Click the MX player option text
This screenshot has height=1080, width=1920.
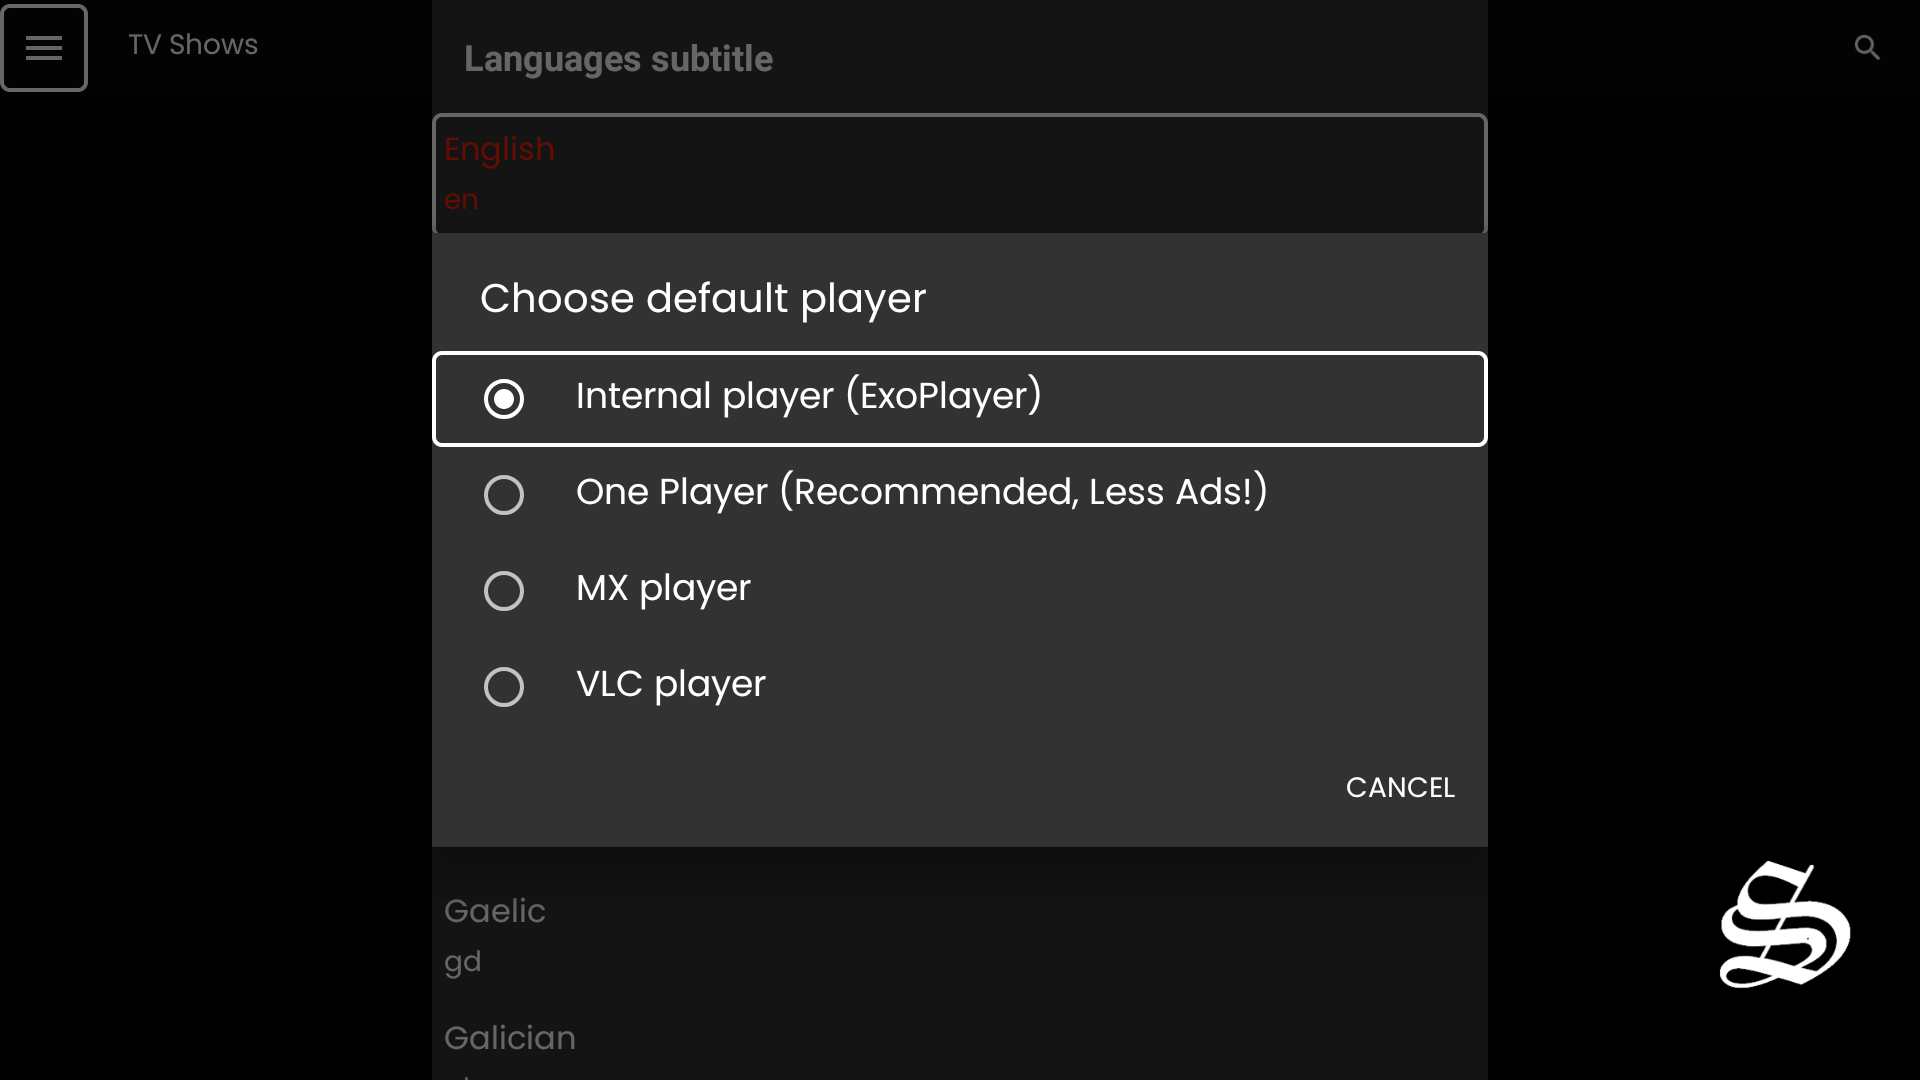click(663, 589)
